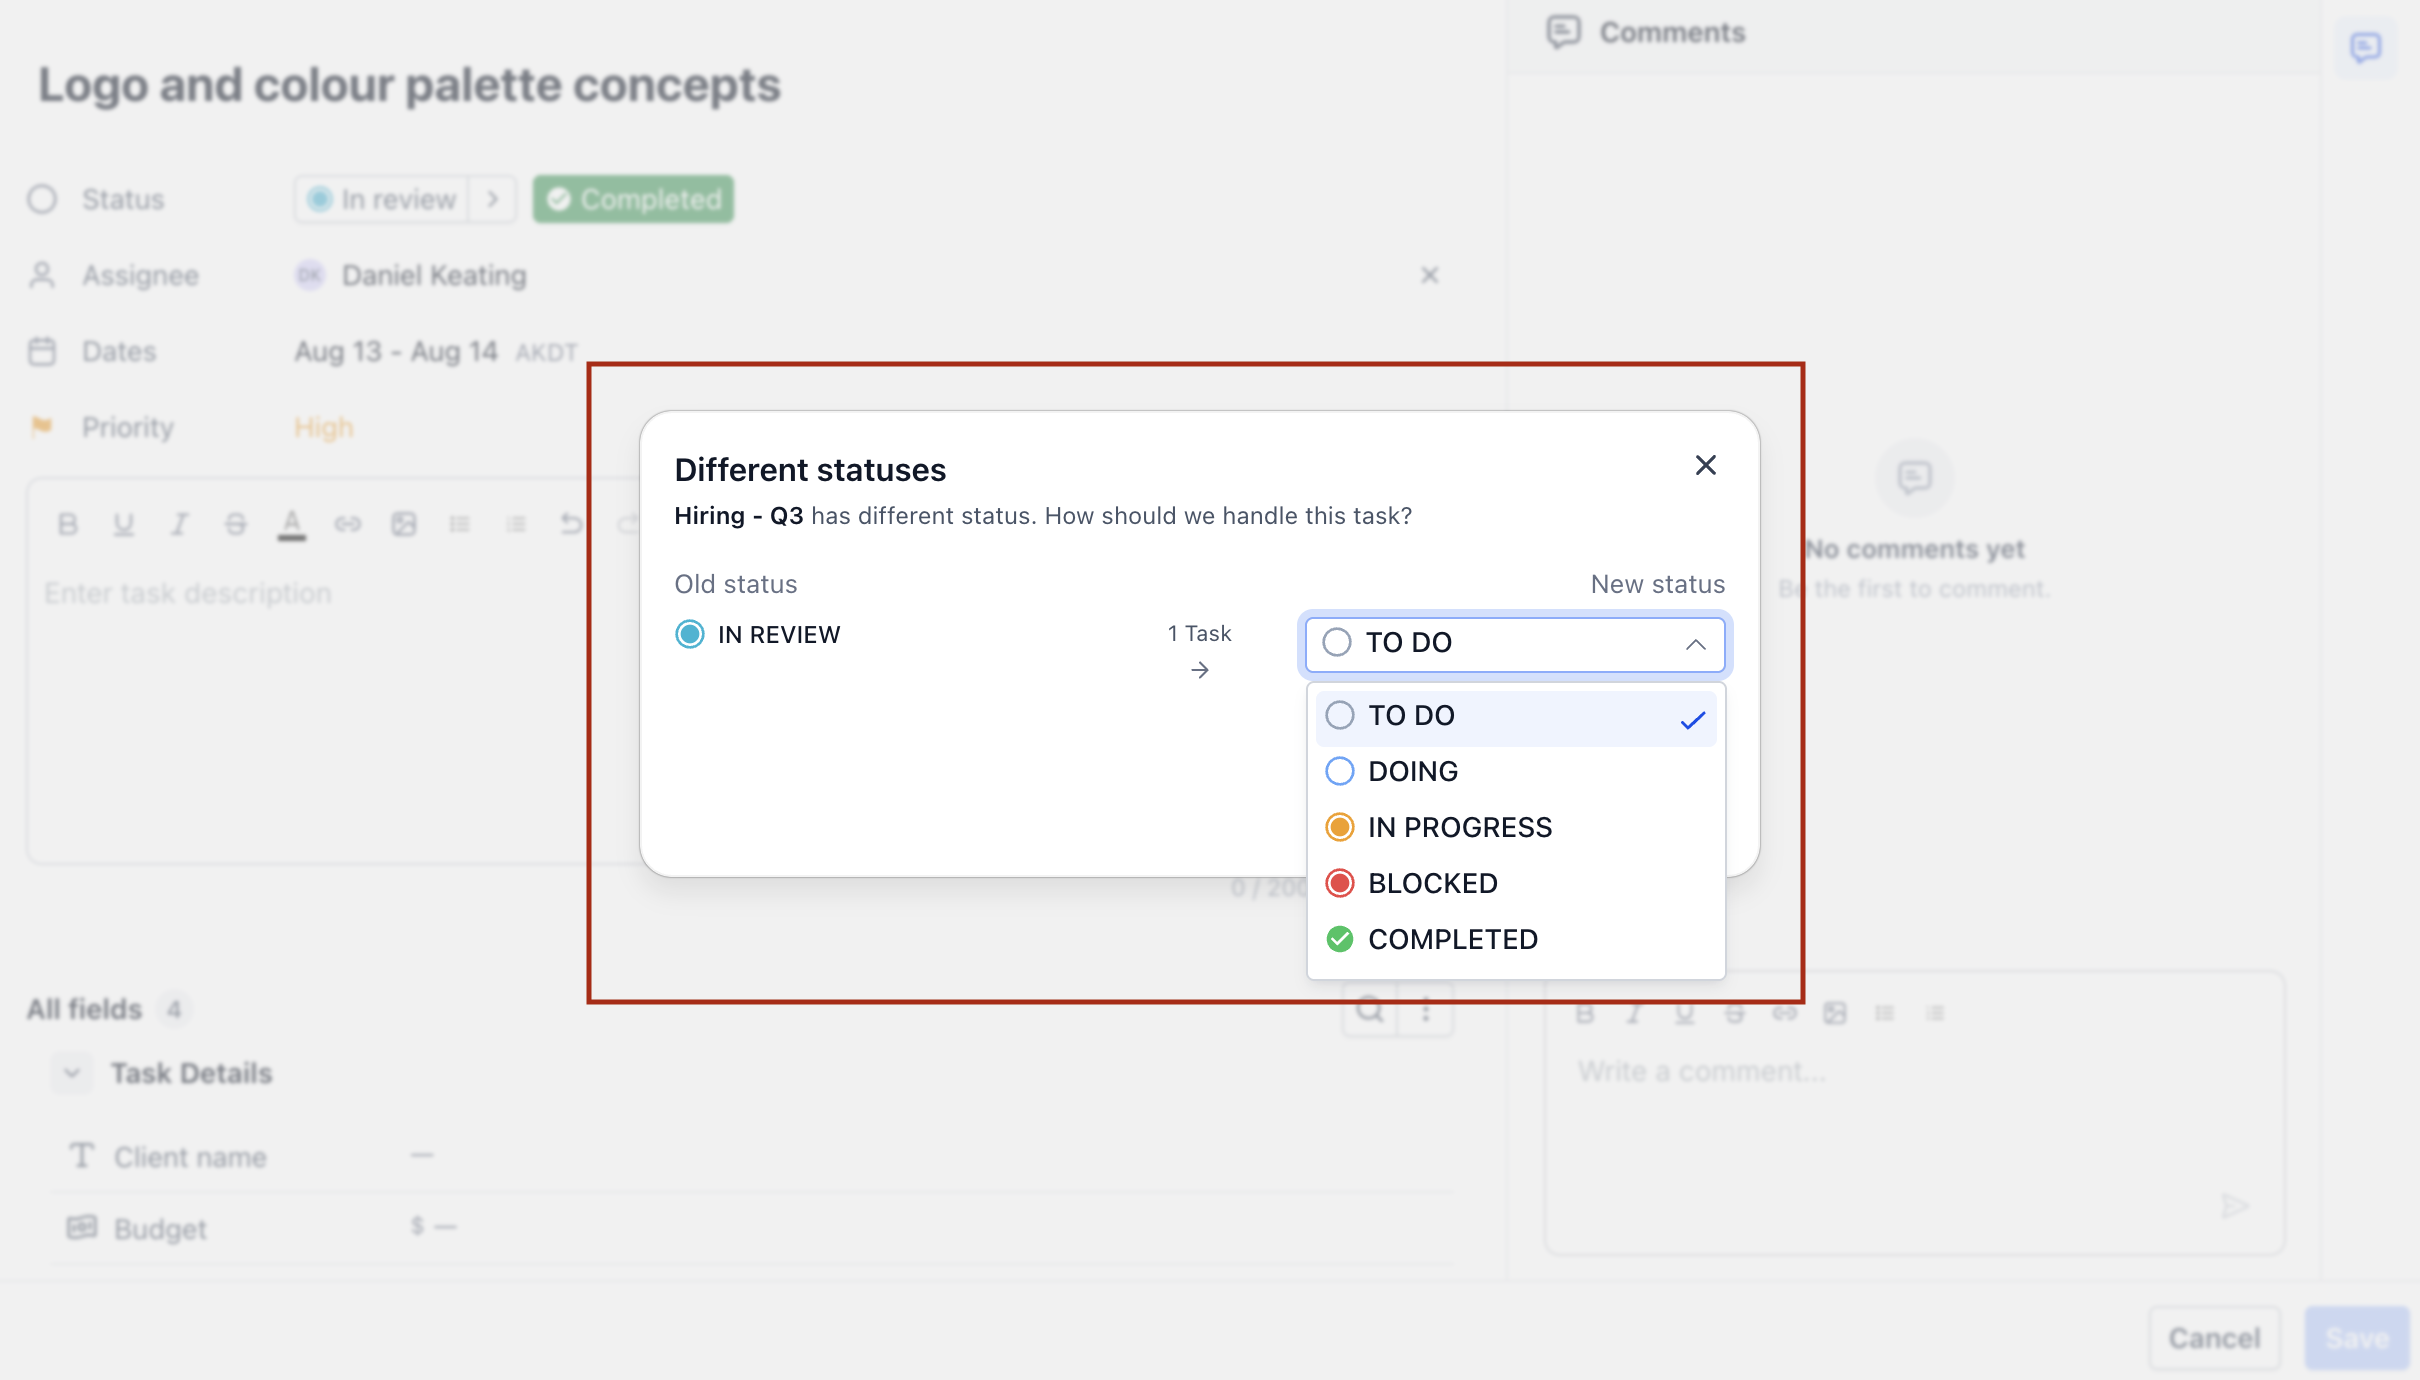Click the task title Logo and colour palette concepts

tap(410, 85)
